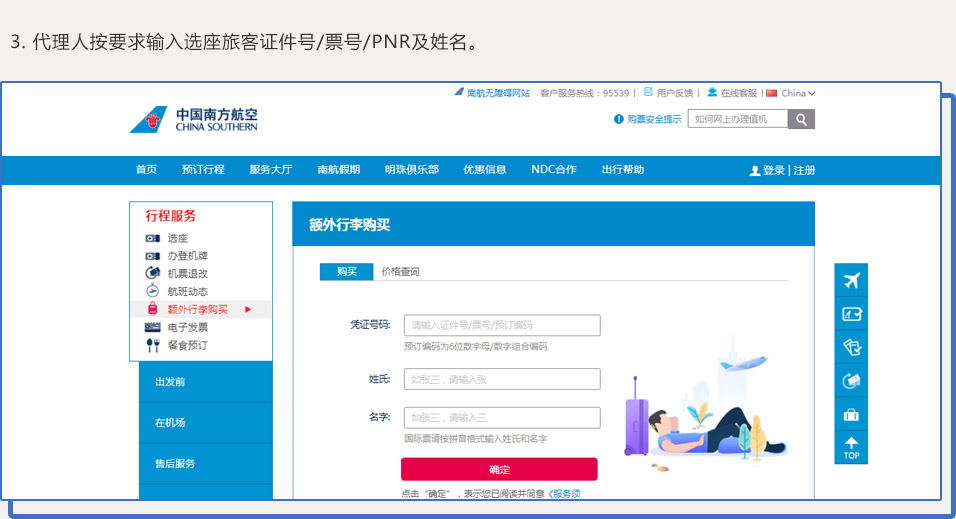Click the 在线客服 online service link
This screenshot has width=956, height=519.
coord(738,93)
